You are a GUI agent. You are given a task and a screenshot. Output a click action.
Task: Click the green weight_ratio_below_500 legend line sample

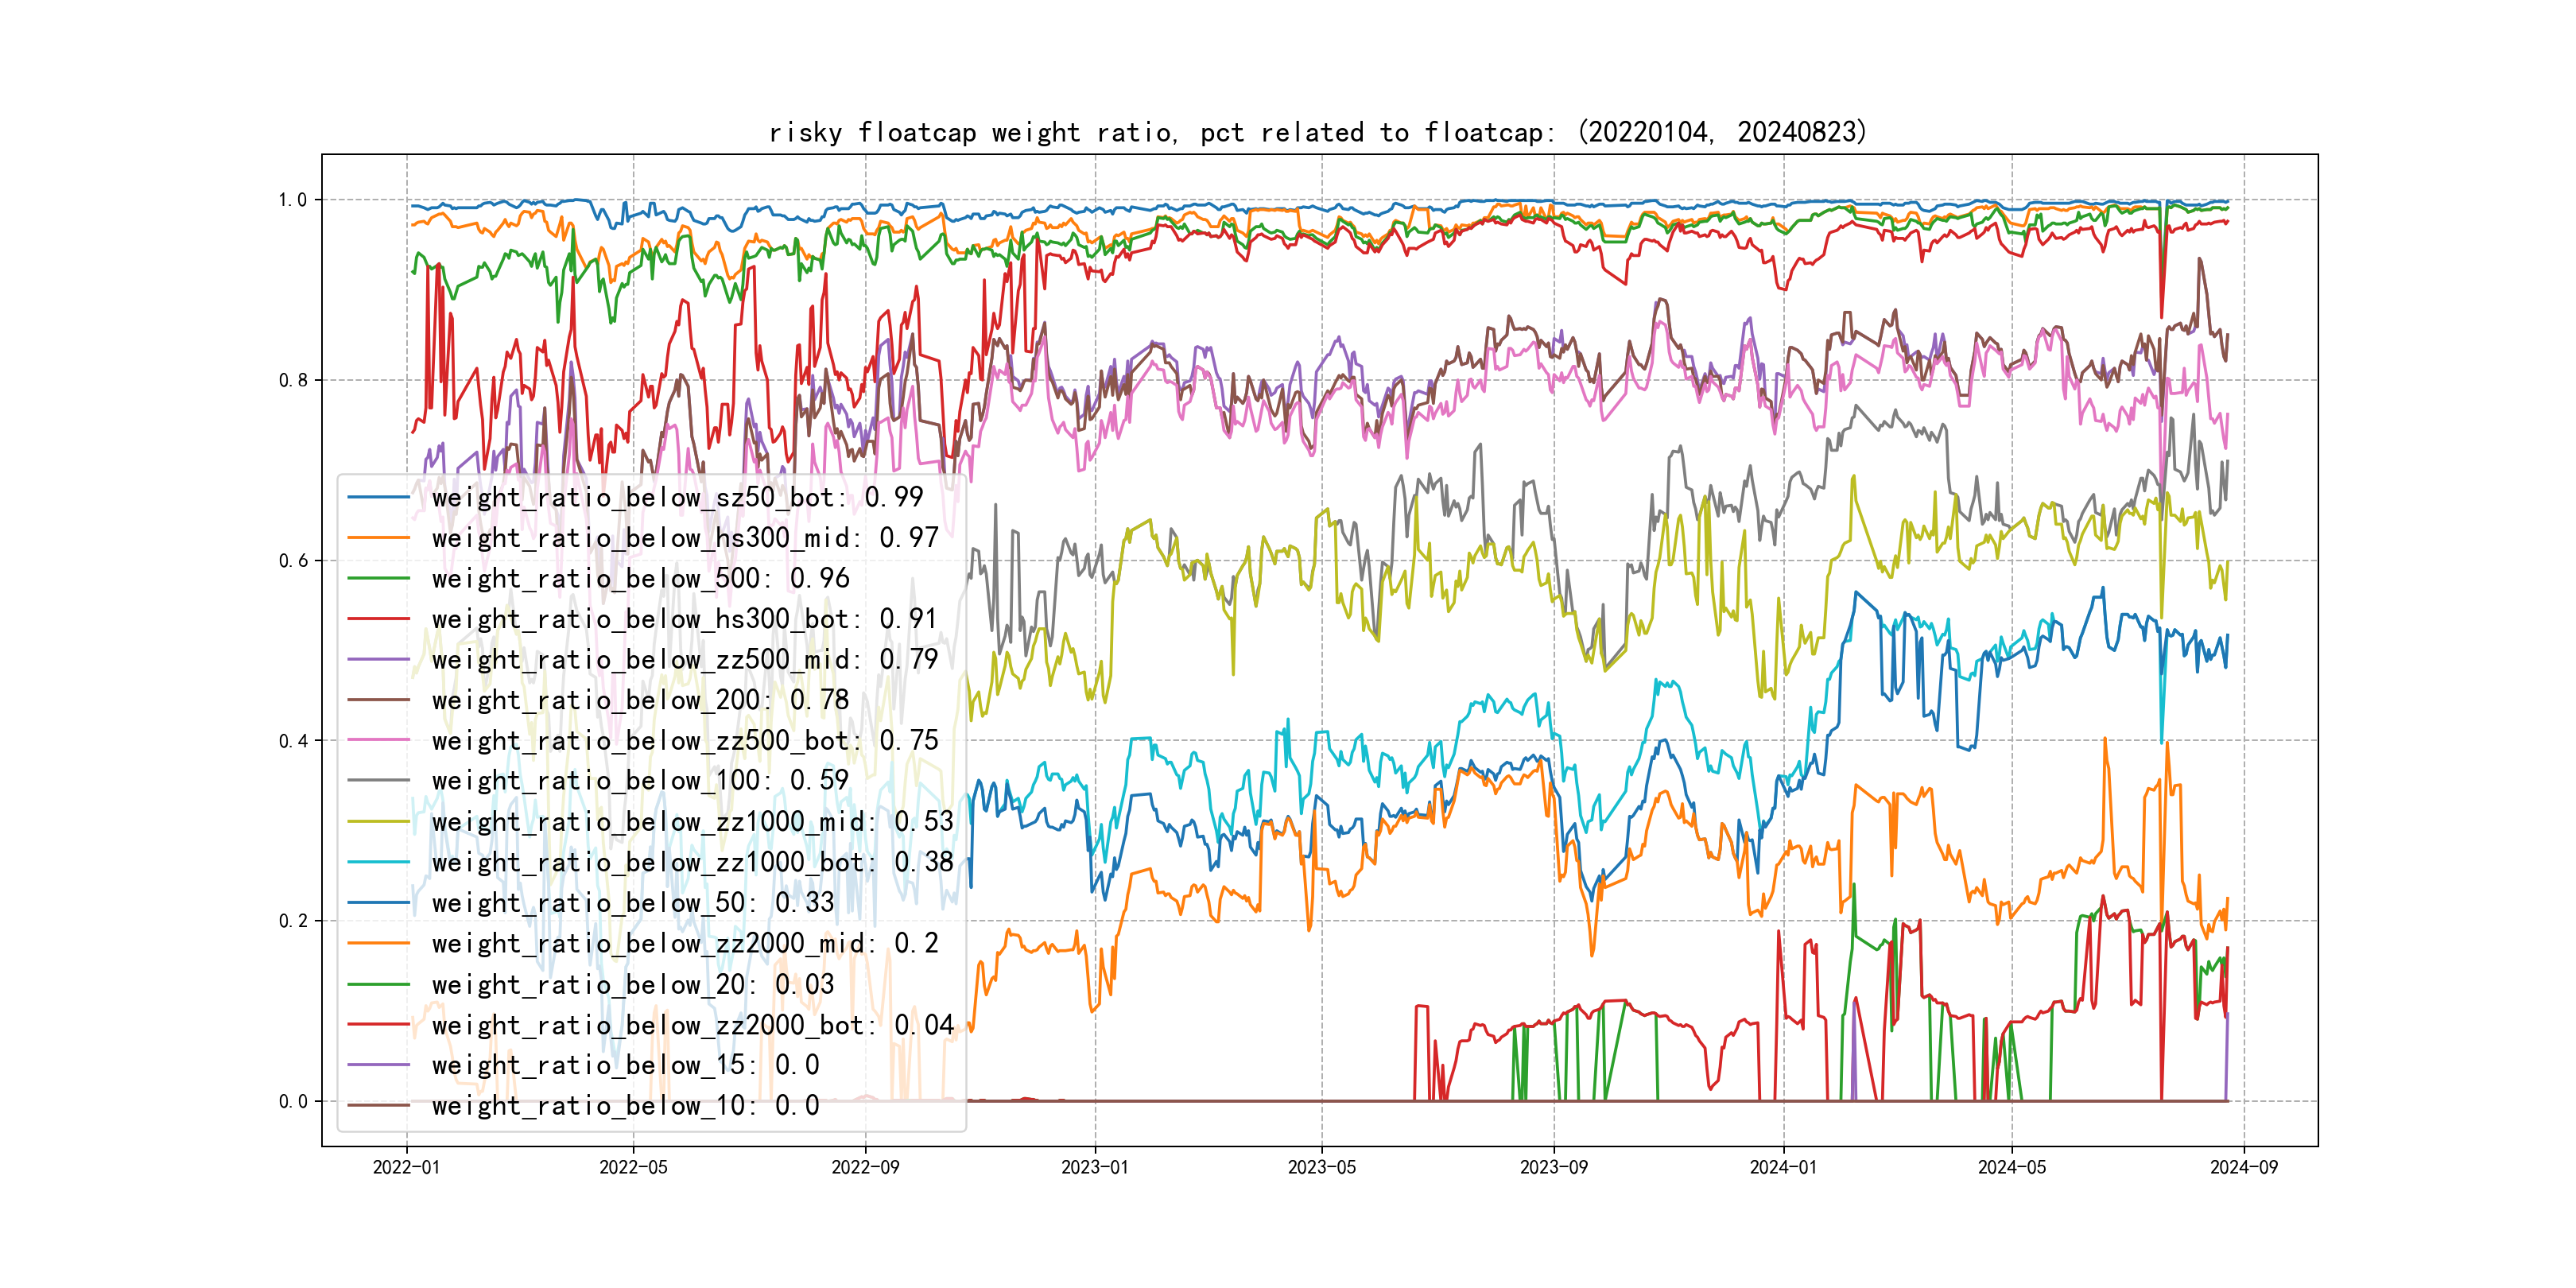[379, 578]
